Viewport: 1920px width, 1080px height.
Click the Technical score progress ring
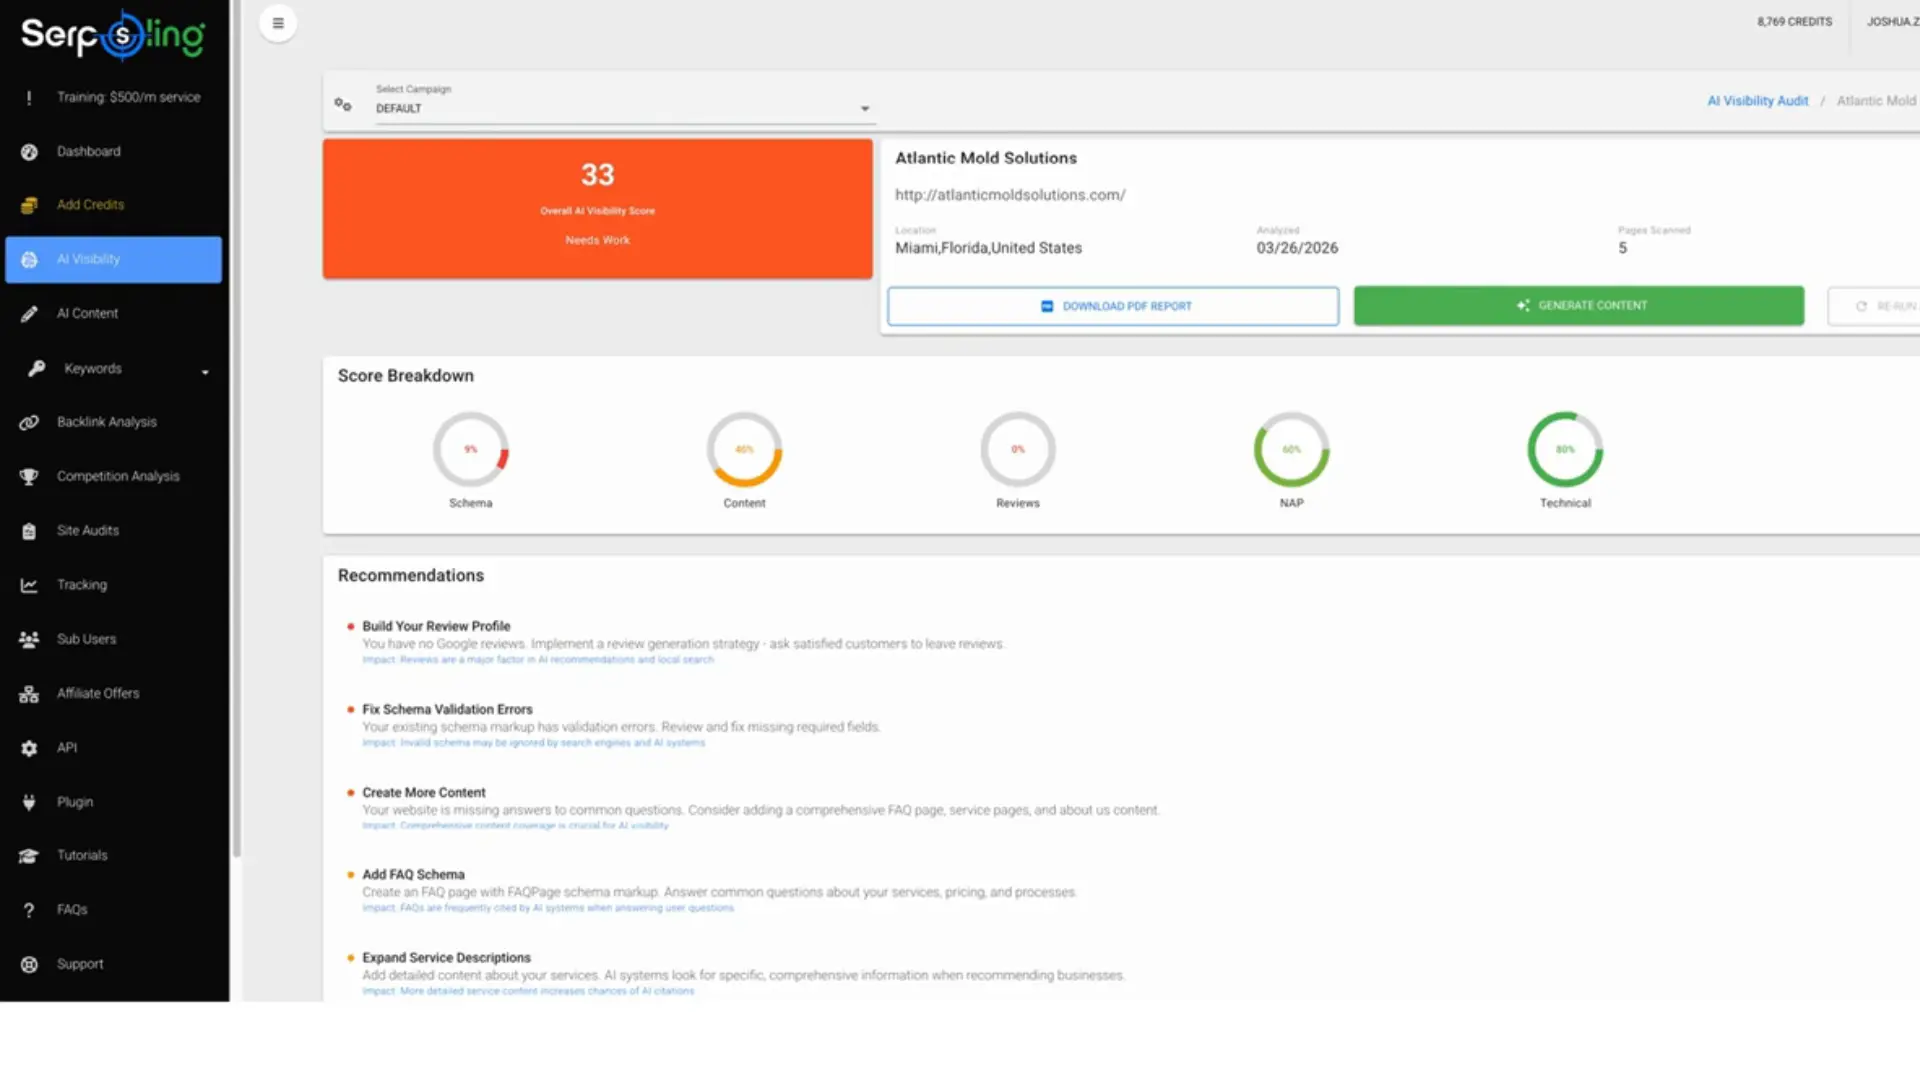[x=1565, y=449]
